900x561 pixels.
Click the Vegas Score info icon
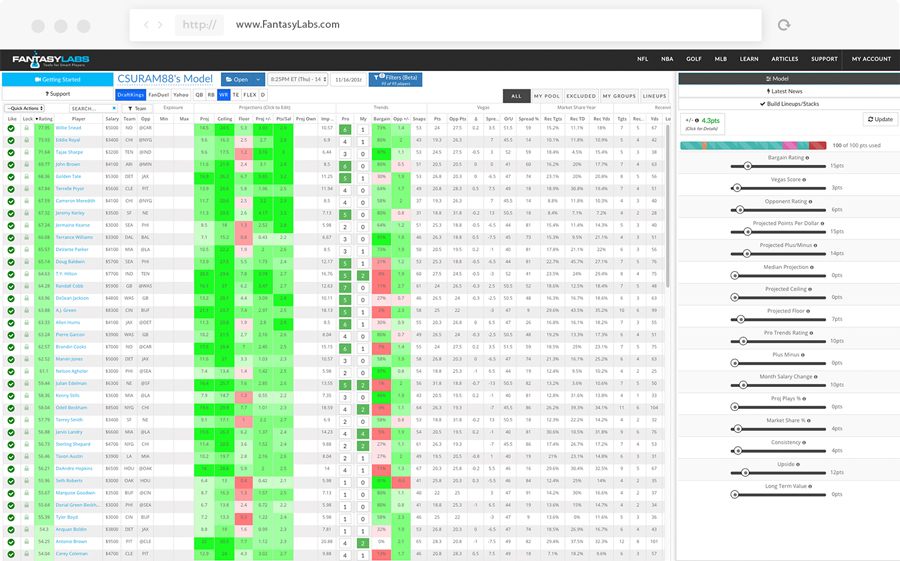coord(804,180)
